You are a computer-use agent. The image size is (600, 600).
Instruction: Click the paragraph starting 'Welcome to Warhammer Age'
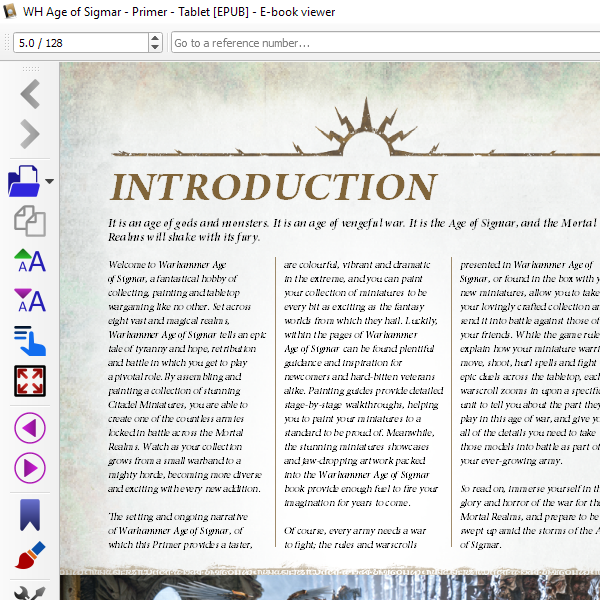click(187, 377)
